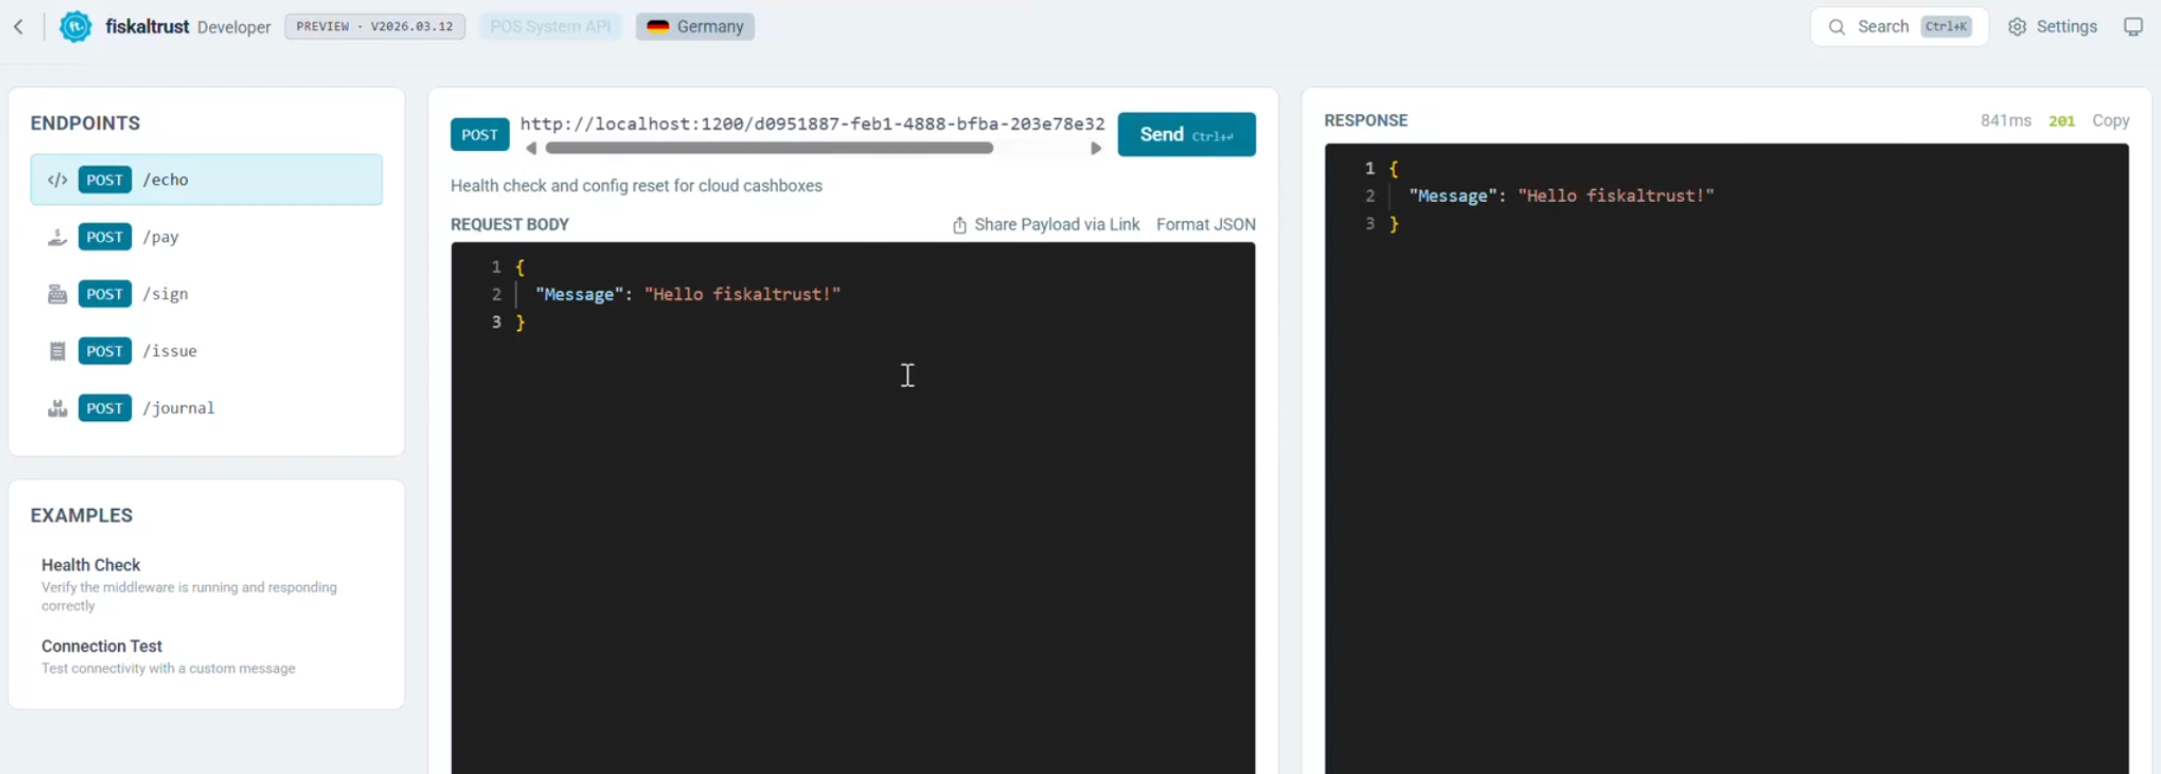Select the POST /echo endpoint
Viewport: 2161px width, 774px height.
(206, 180)
